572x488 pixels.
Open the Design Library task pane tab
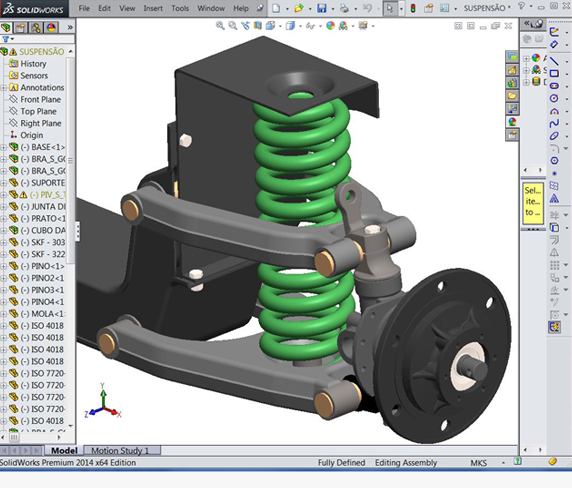tap(512, 82)
